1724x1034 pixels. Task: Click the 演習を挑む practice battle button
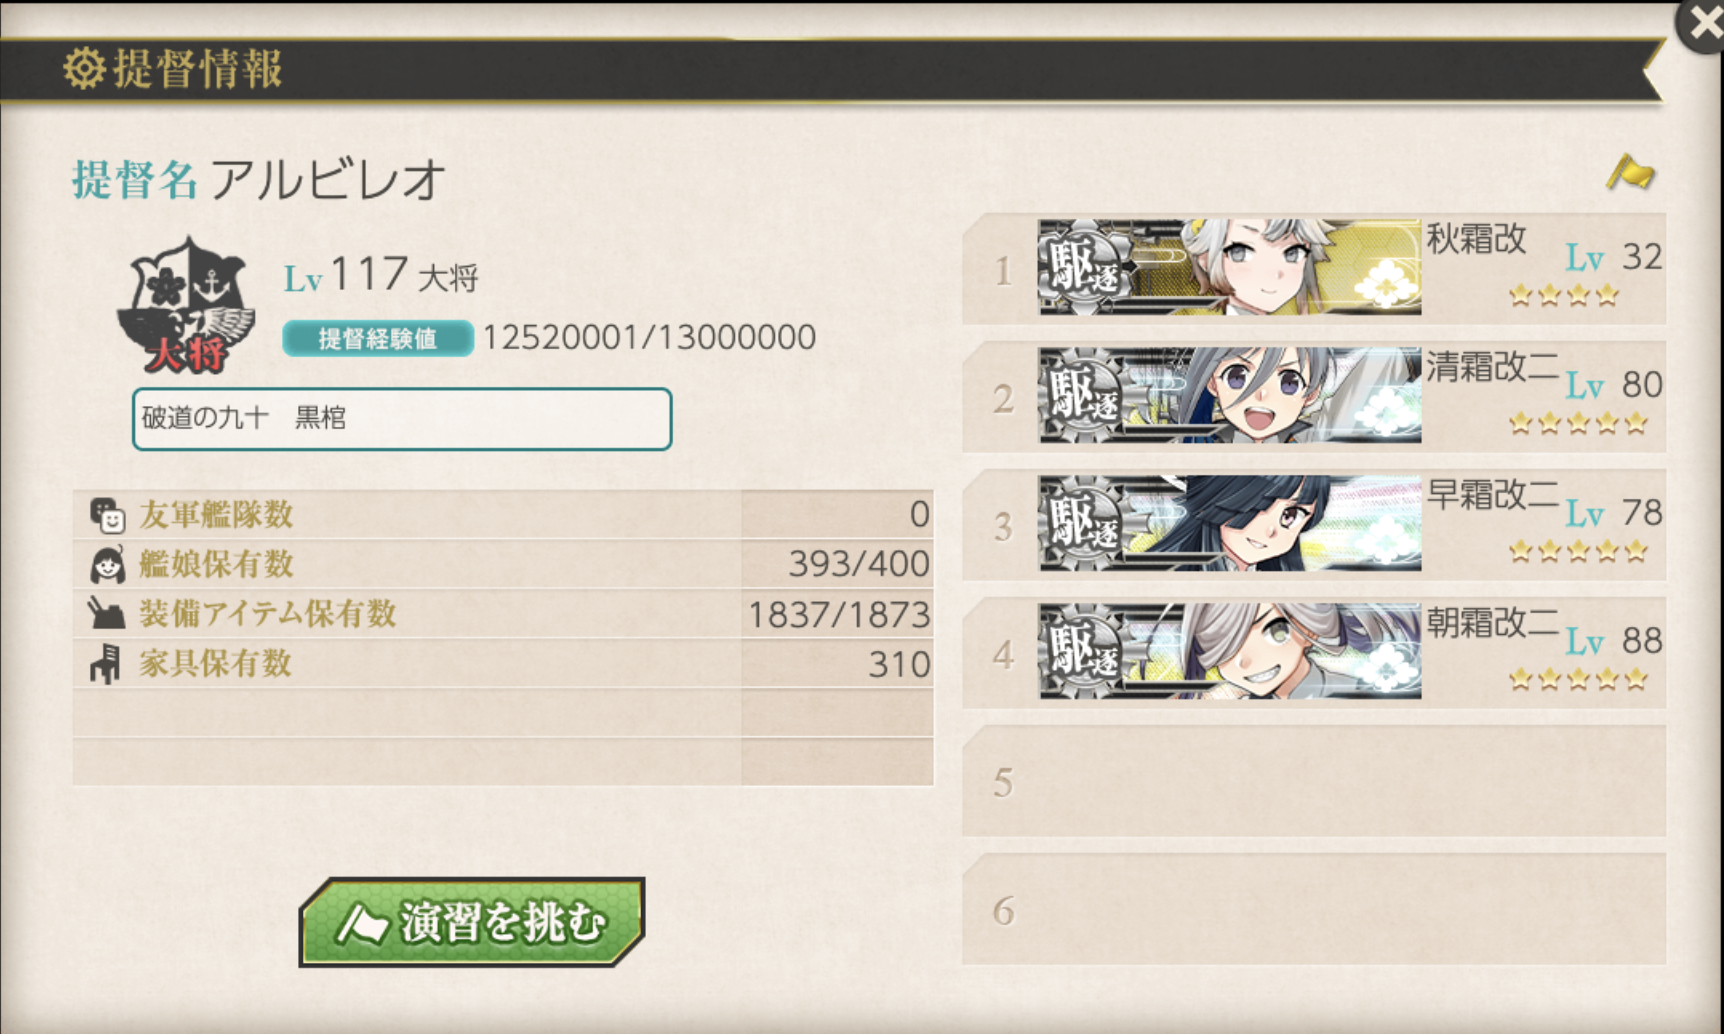click(472, 922)
